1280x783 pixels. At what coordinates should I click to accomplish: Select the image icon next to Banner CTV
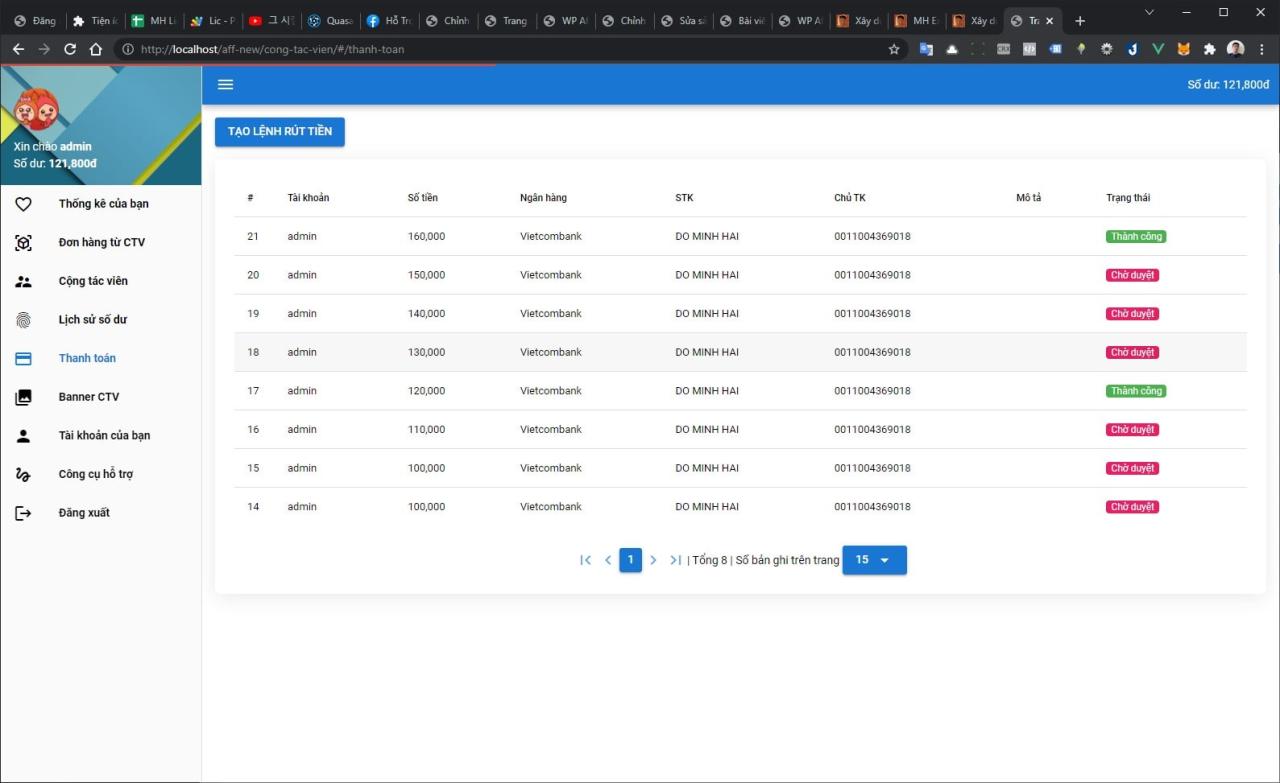pos(23,396)
